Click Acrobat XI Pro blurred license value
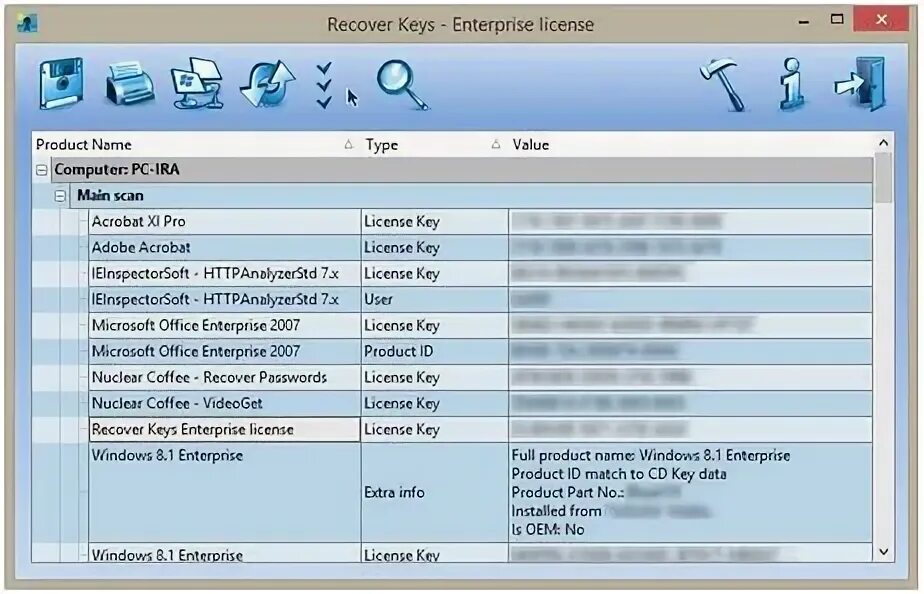Viewport: 924px width, 594px height. coord(616,222)
